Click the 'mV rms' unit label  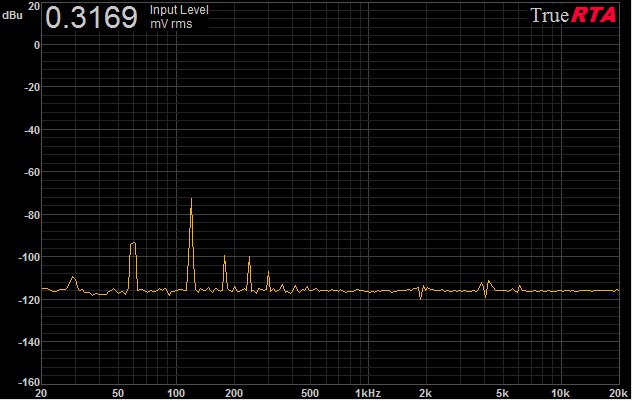[x=171, y=24]
